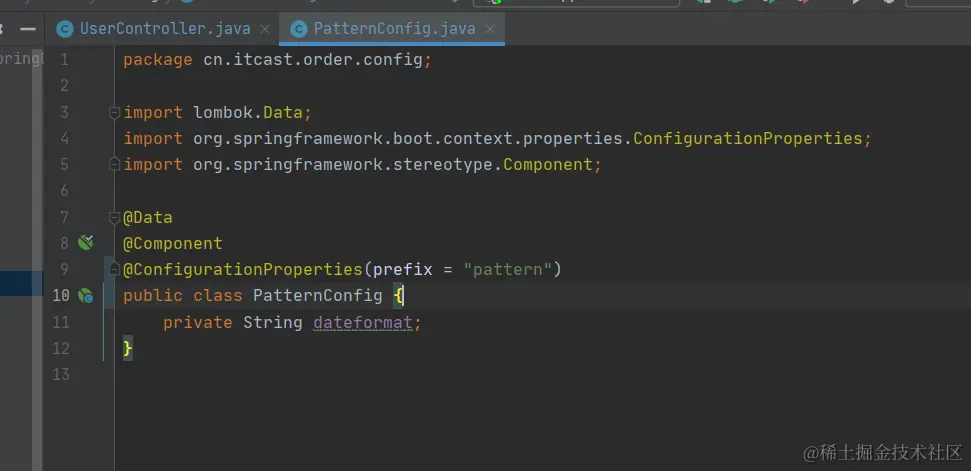Viewport: 971px width, 471px height.
Task: Click the package name cn.itcast.order.config
Action: [x=313, y=60]
